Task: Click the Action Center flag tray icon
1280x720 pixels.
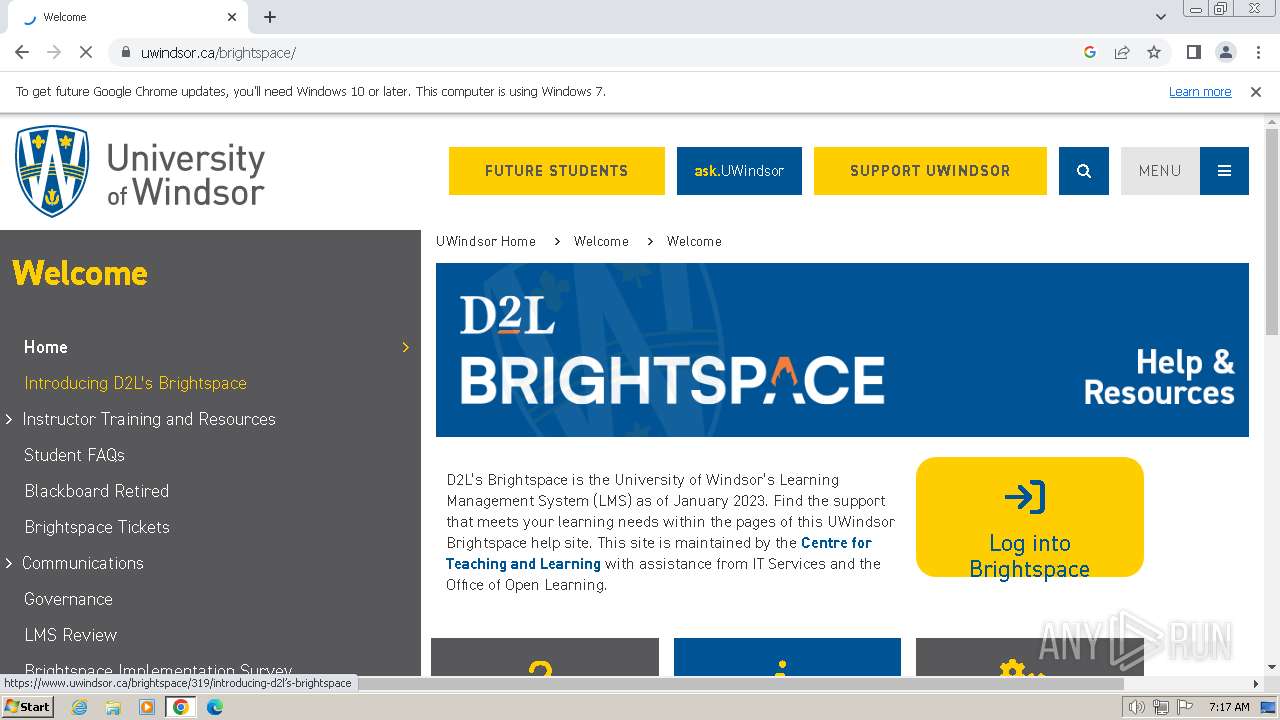Action: tap(1184, 707)
